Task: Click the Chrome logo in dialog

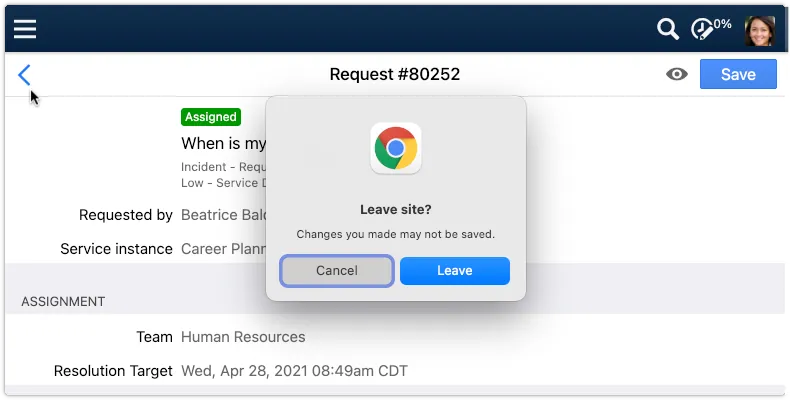Action: [x=396, y=148]
